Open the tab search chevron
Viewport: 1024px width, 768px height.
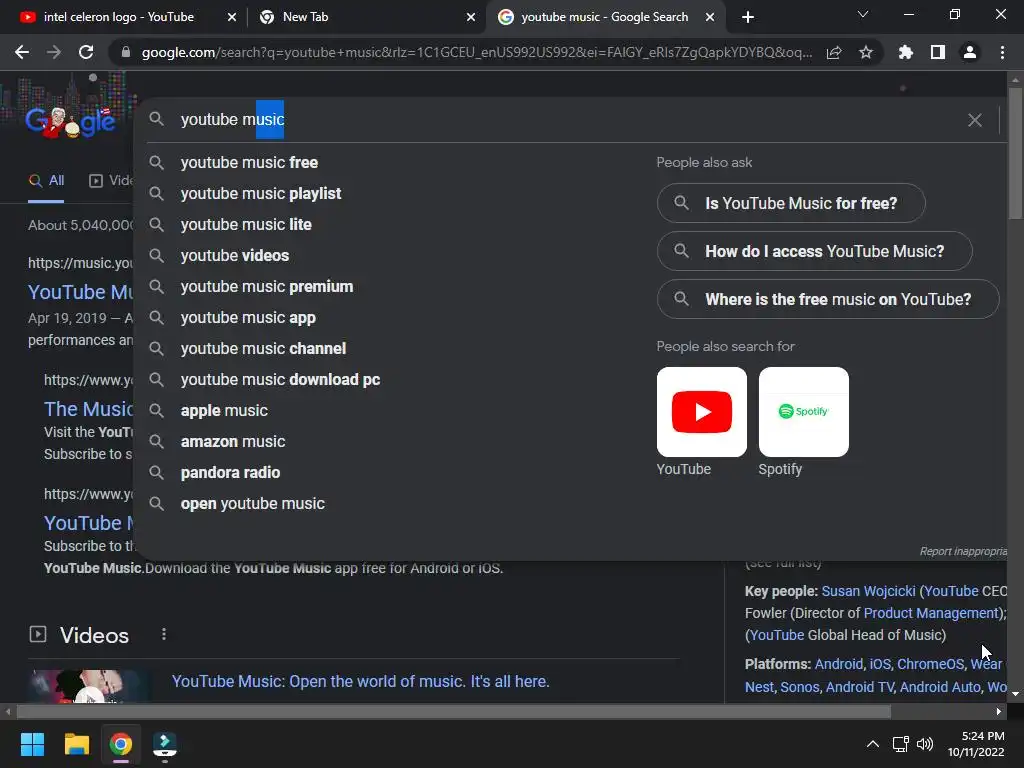pos(863,14)
